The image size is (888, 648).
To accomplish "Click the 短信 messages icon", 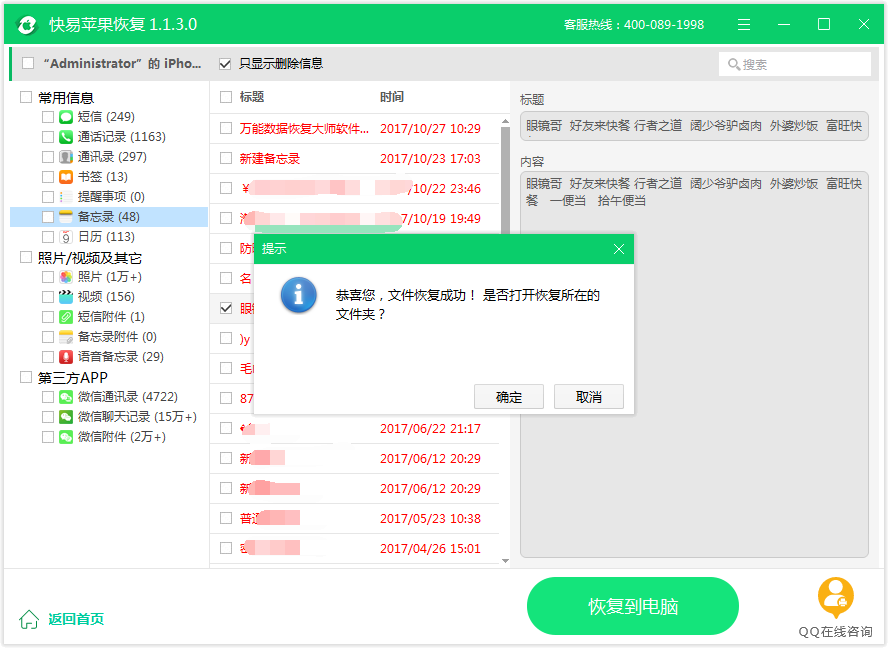I will (66, 117).
